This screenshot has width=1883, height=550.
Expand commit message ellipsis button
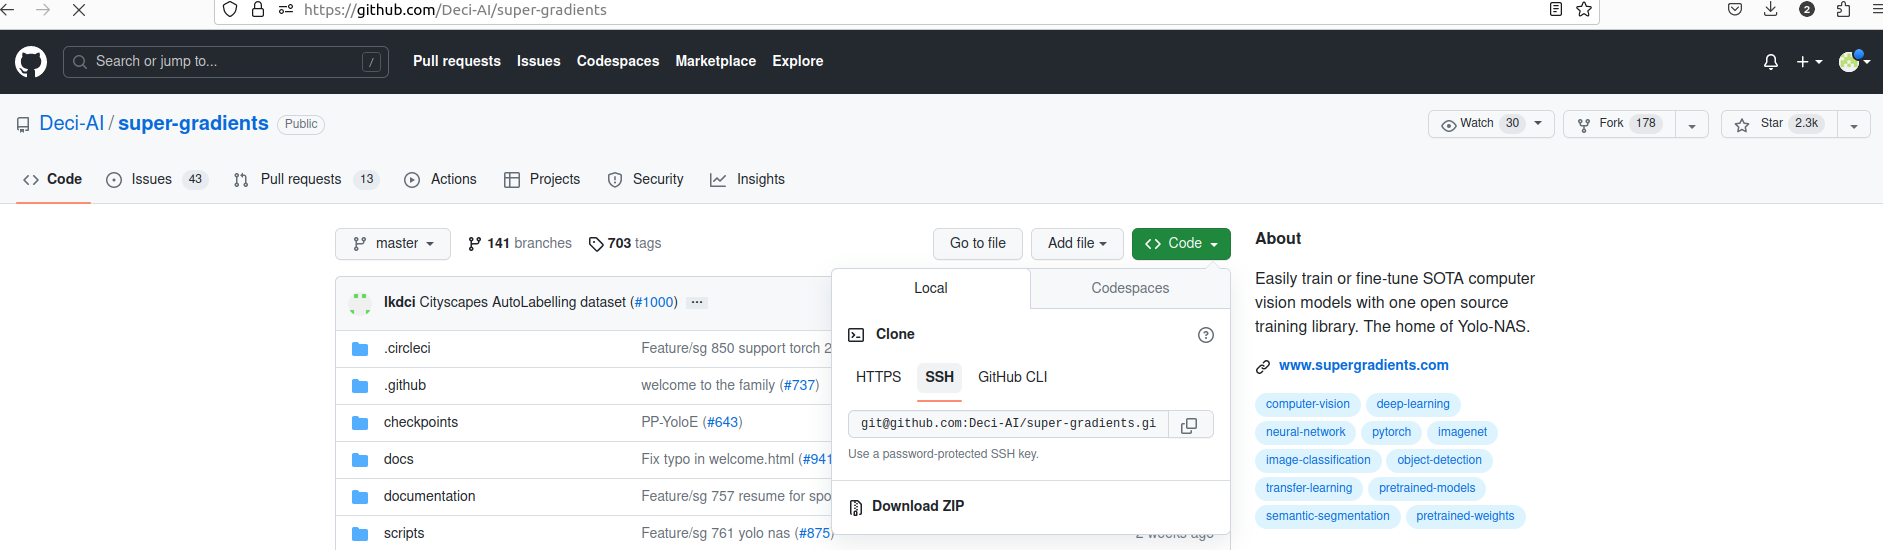coord(697,302)
